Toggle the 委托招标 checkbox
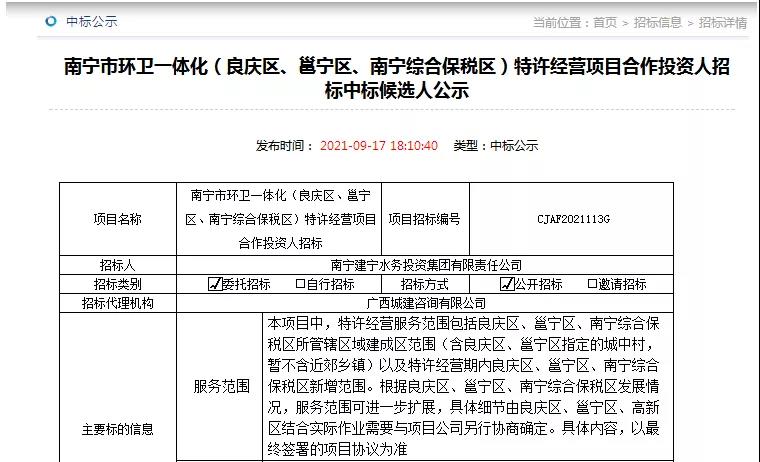The height and width of the screenshot is (462, 760). pos(215,284)
